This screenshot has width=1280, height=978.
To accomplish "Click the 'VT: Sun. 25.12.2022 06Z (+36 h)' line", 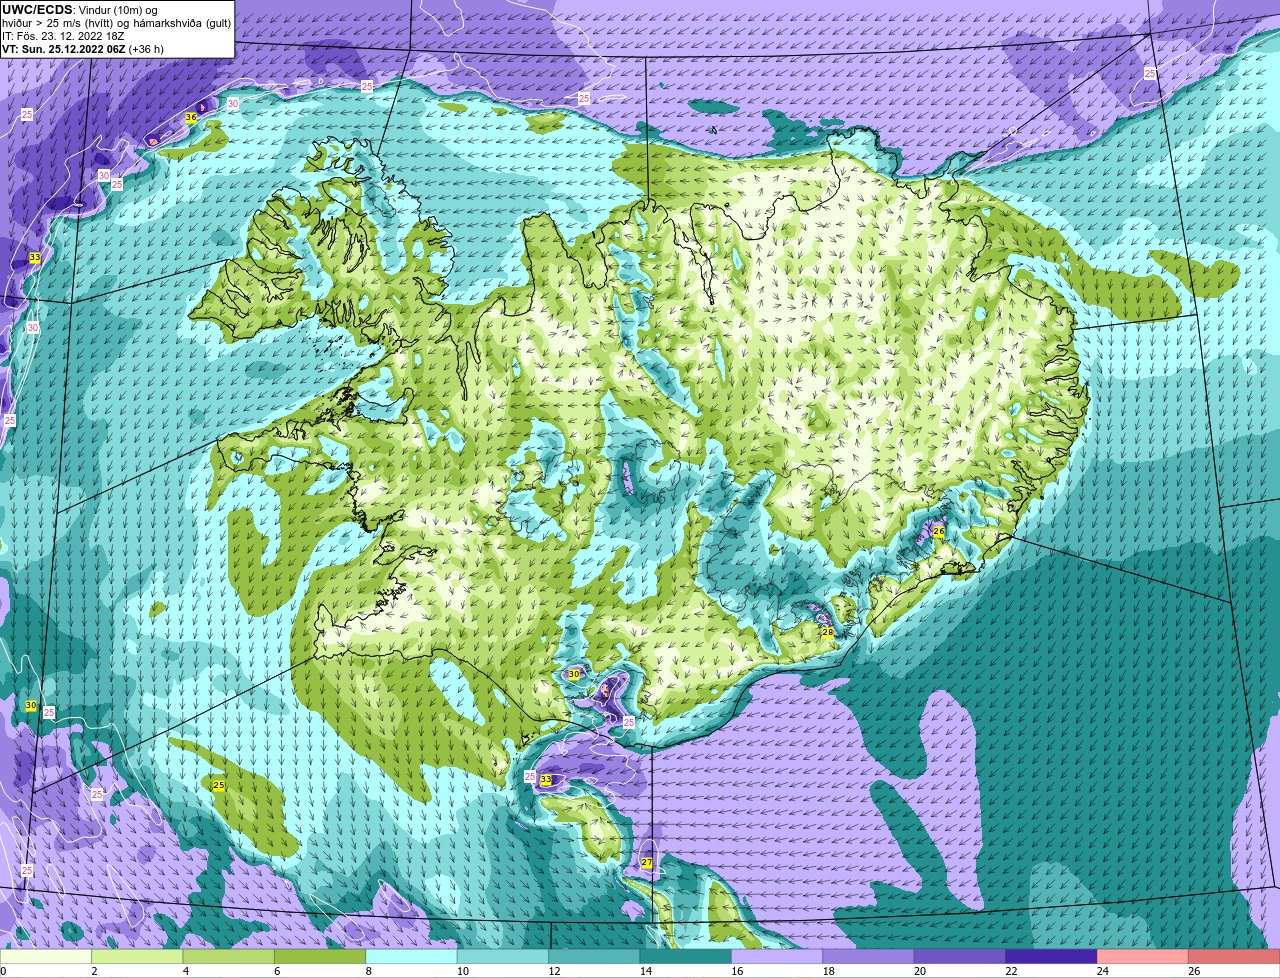I will point(83,49).
